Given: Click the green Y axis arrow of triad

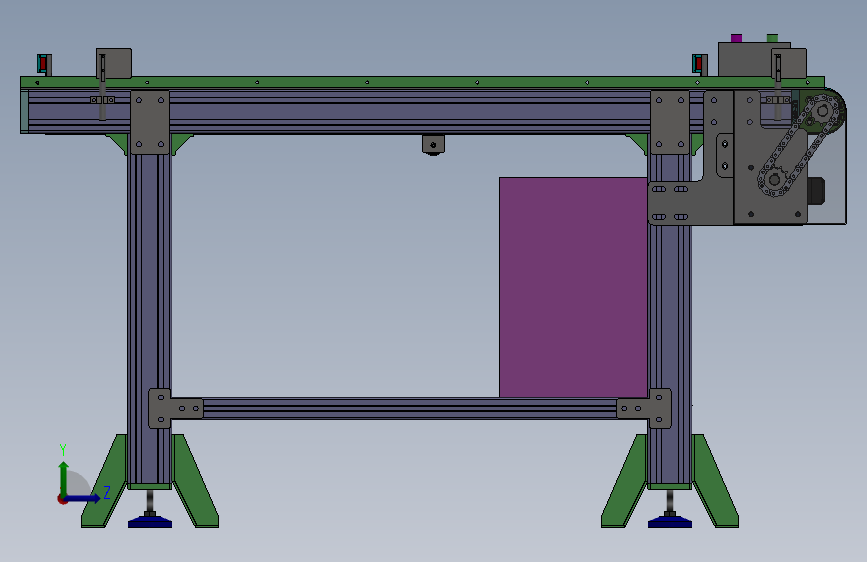Looking at the screenshot, I should point(64,478).
